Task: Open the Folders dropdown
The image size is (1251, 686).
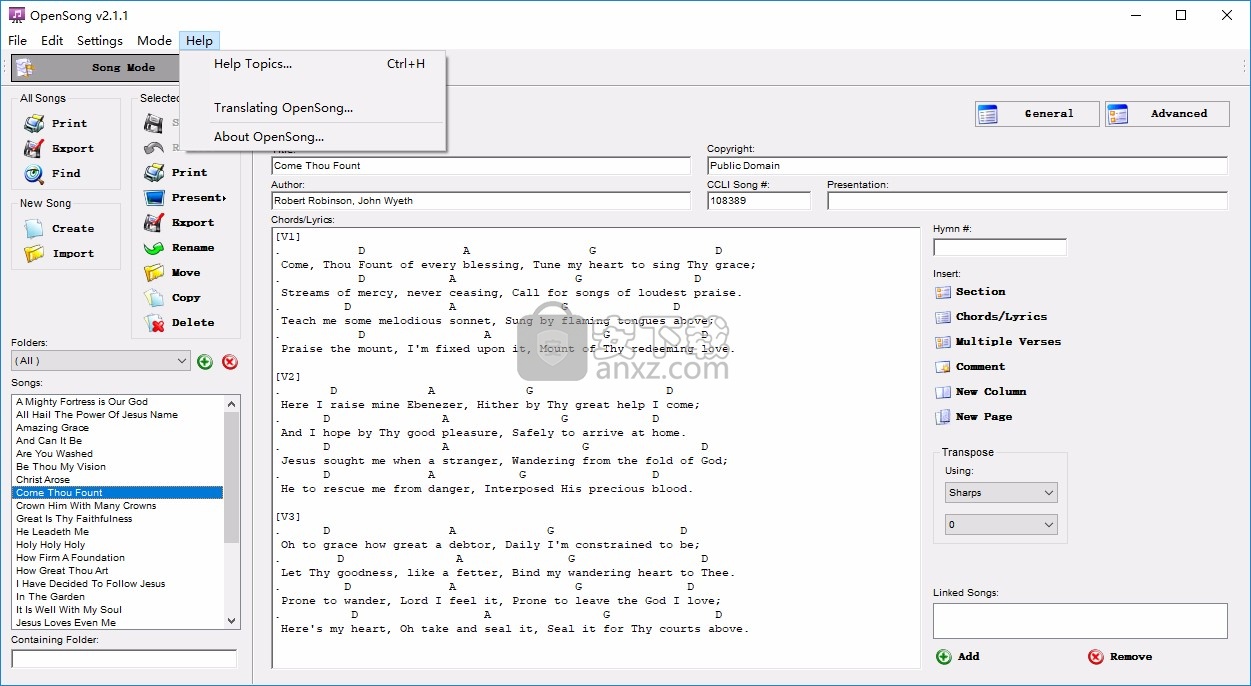Action: click(x=101, y=361)
